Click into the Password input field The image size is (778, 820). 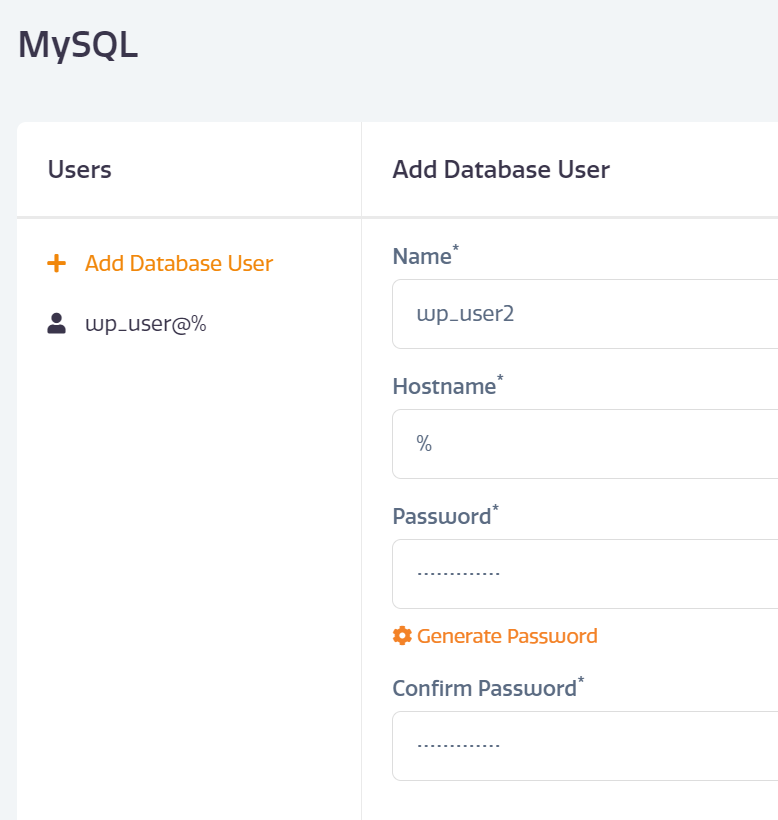[585, 574]
